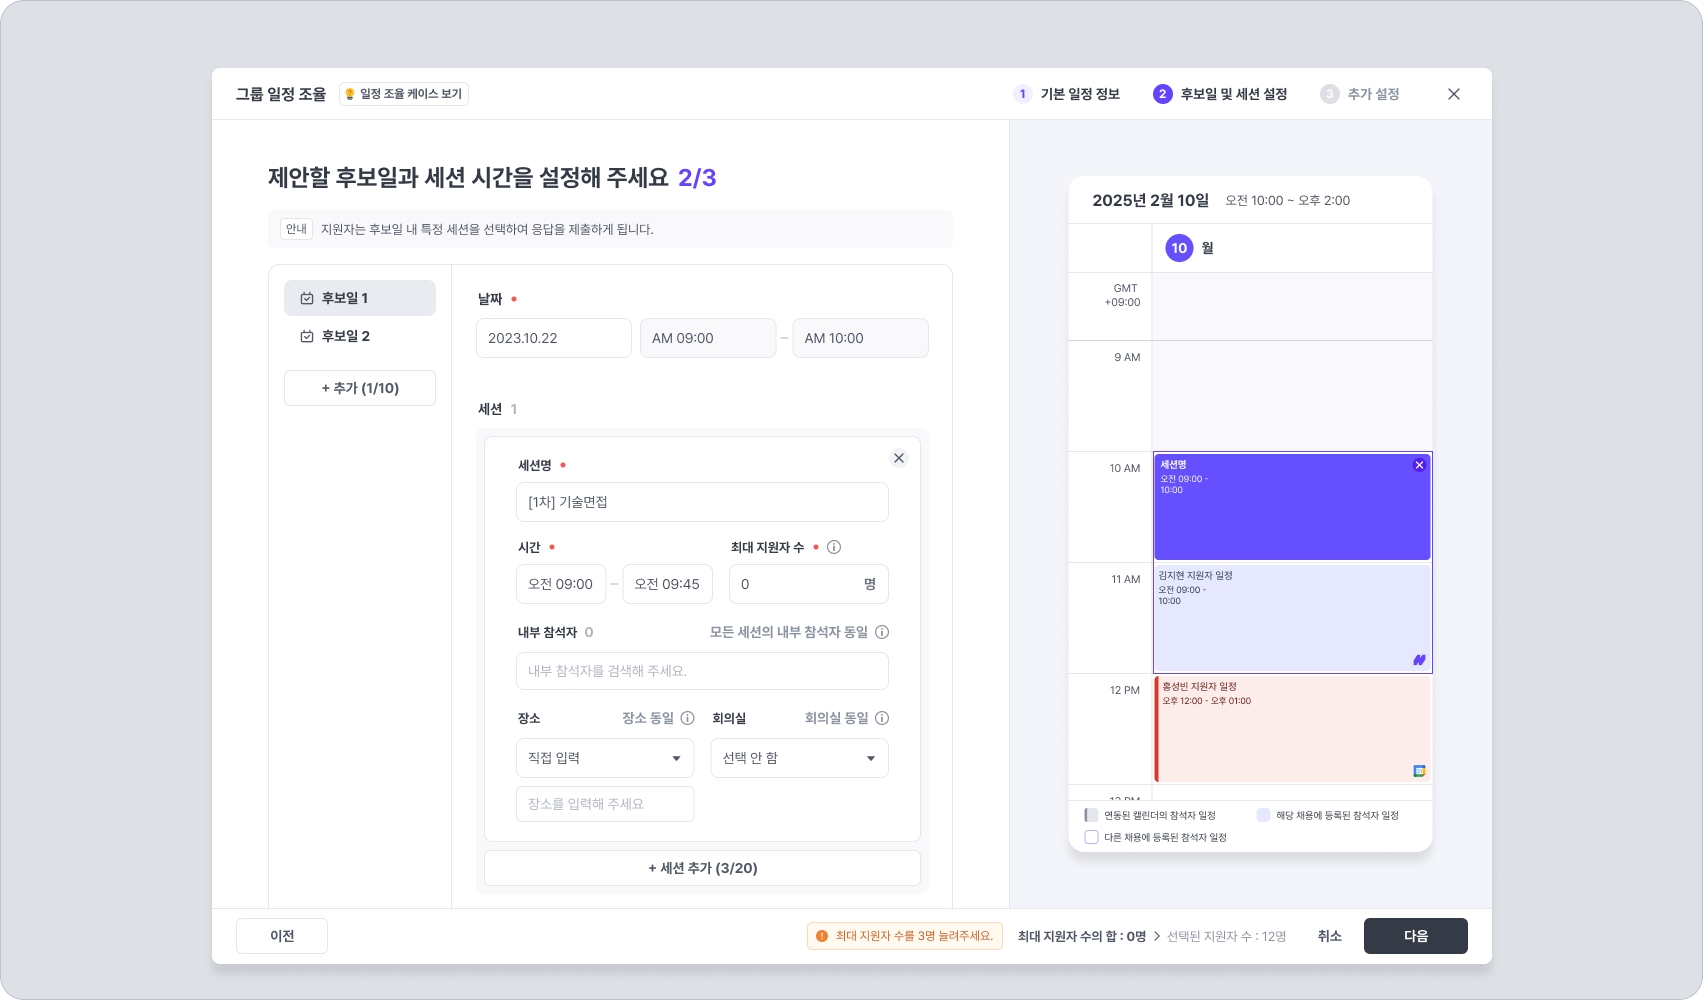Click 홍성빈 지원자 일정 calendar event
The height and width of the screenshot is (1000, 1703).
coord(1292,729)
